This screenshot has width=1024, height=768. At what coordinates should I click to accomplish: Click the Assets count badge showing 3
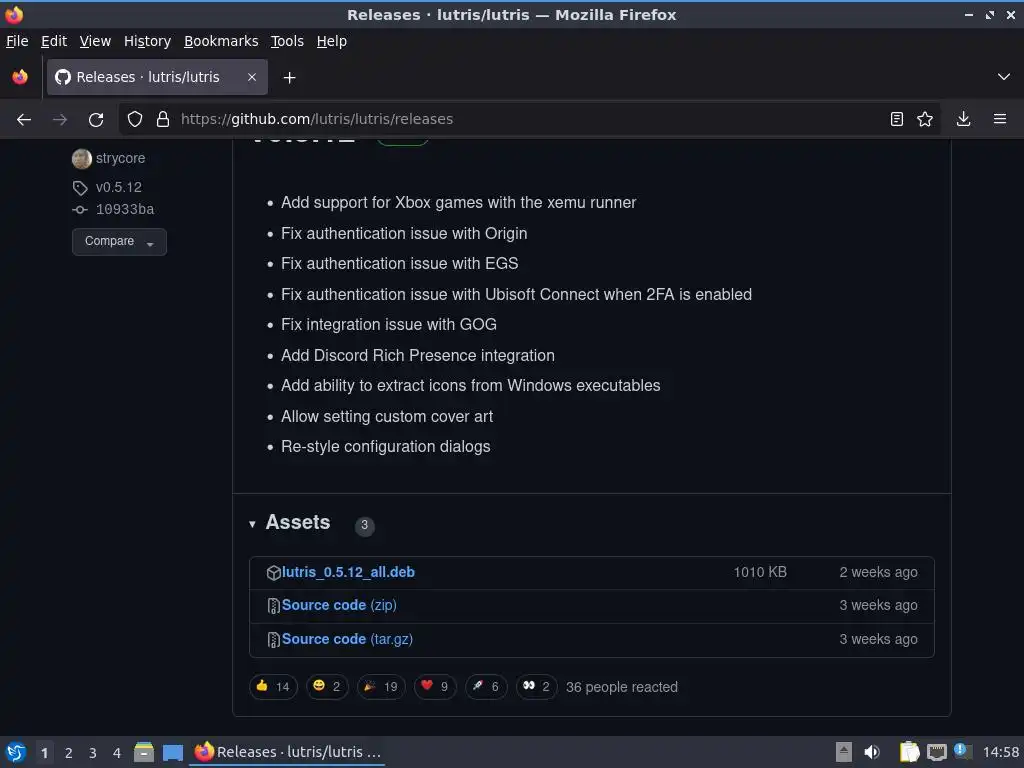[x=364, y=525]
